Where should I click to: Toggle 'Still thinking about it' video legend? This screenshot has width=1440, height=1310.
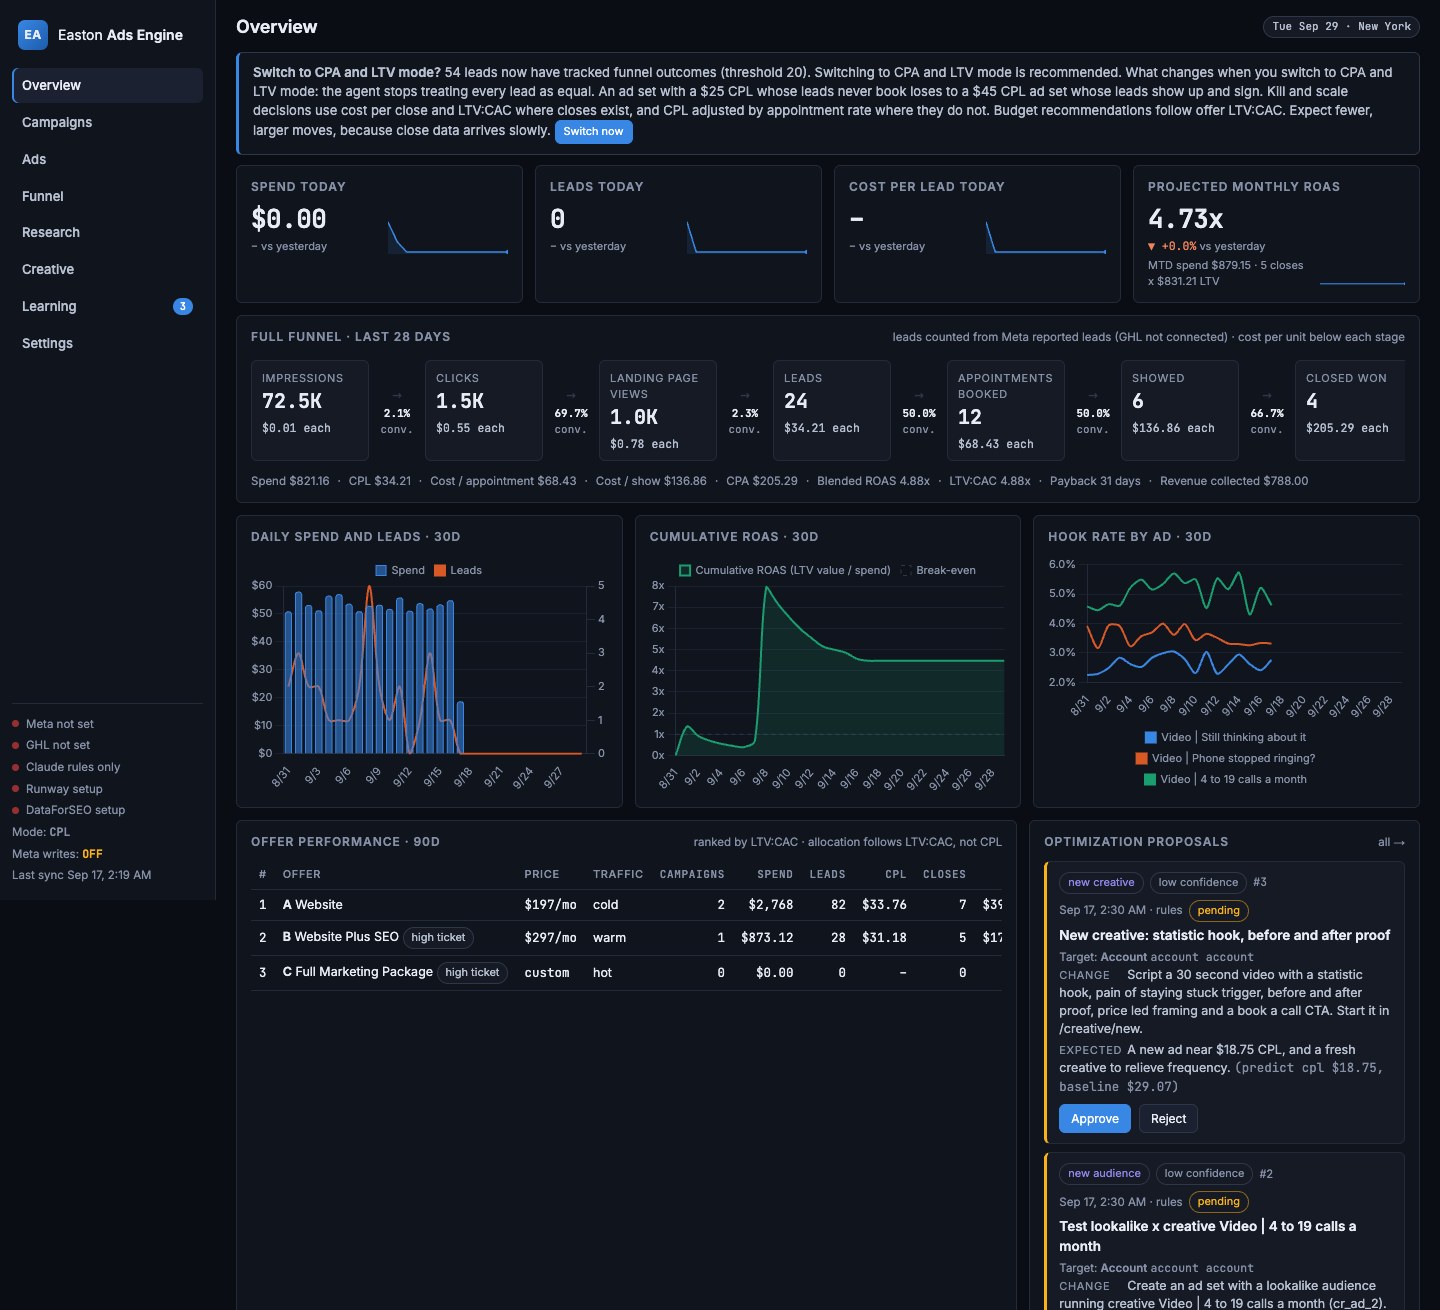click(x=1225, y=737)
